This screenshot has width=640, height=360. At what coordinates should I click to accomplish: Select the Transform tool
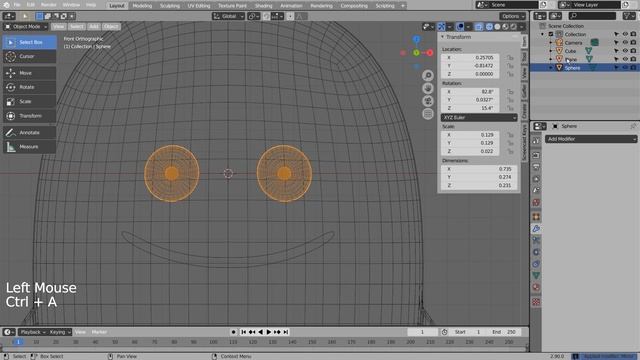(29, 116)
